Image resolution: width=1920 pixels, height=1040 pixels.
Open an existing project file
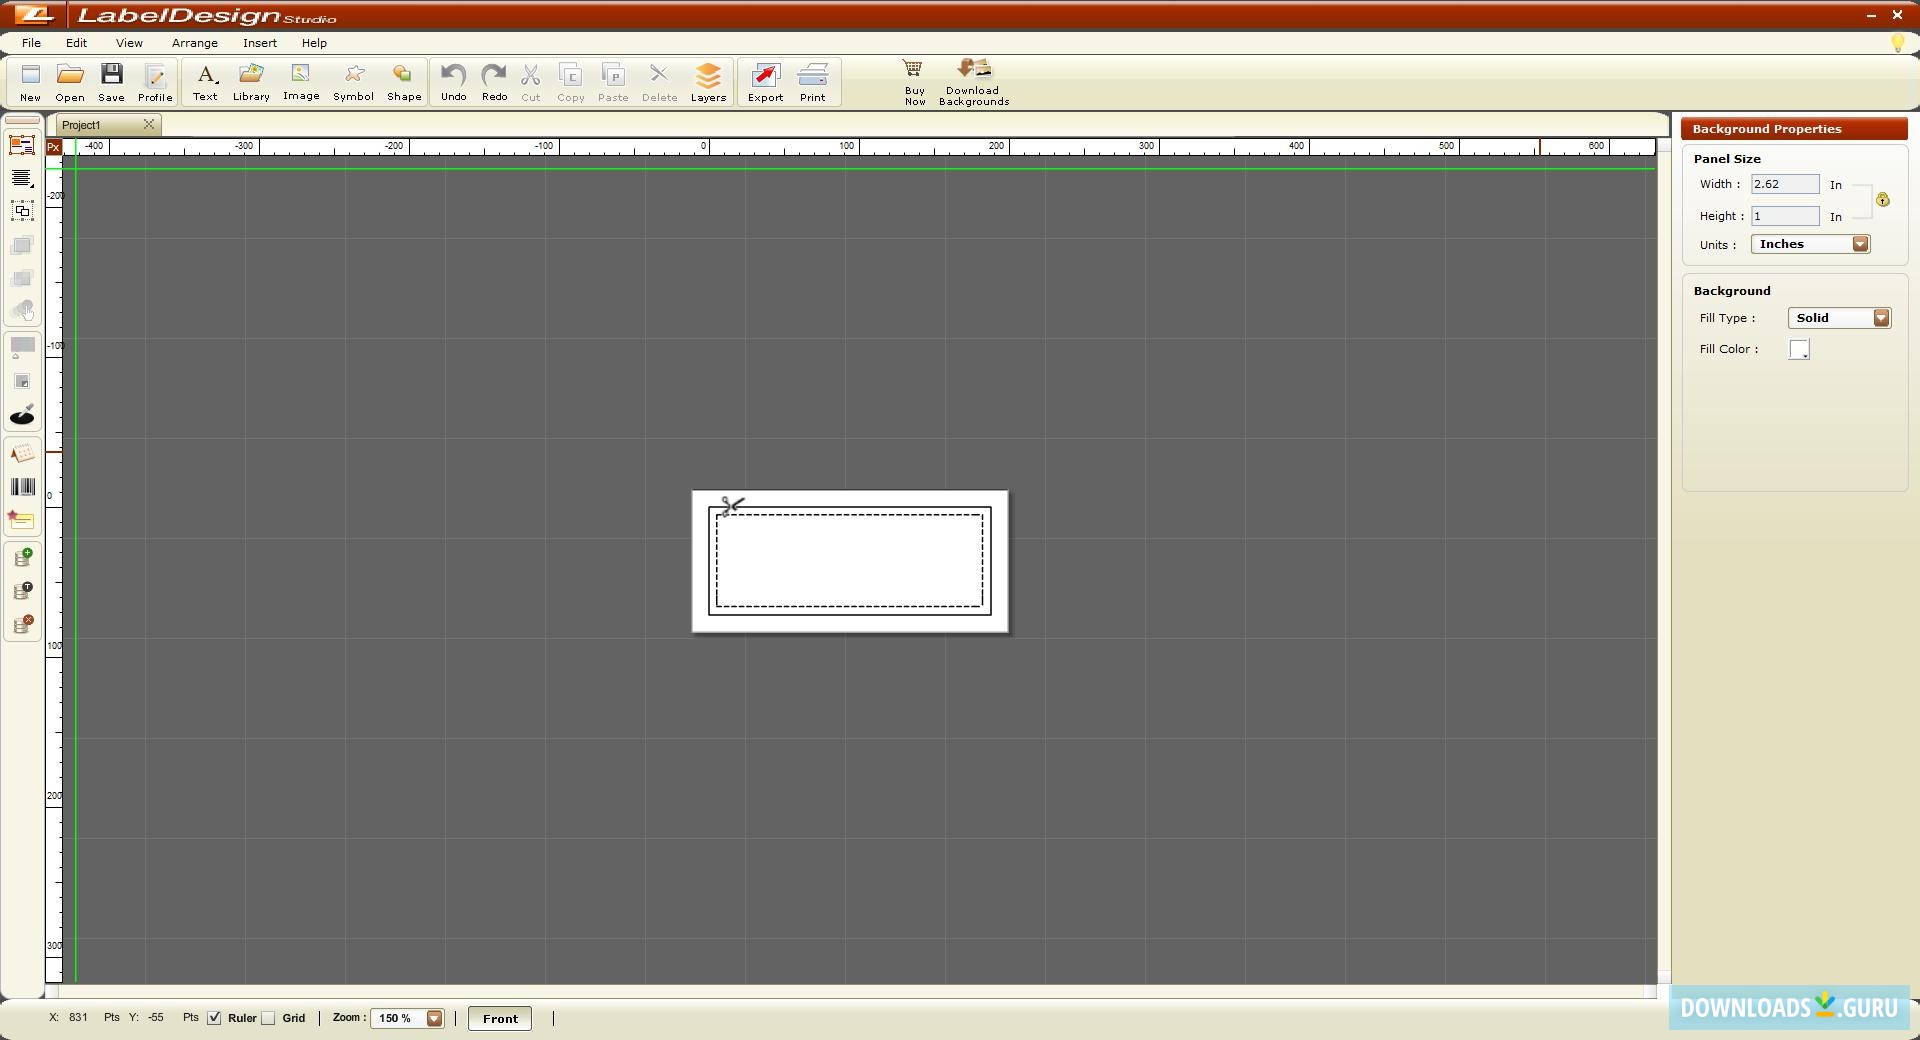70,82
